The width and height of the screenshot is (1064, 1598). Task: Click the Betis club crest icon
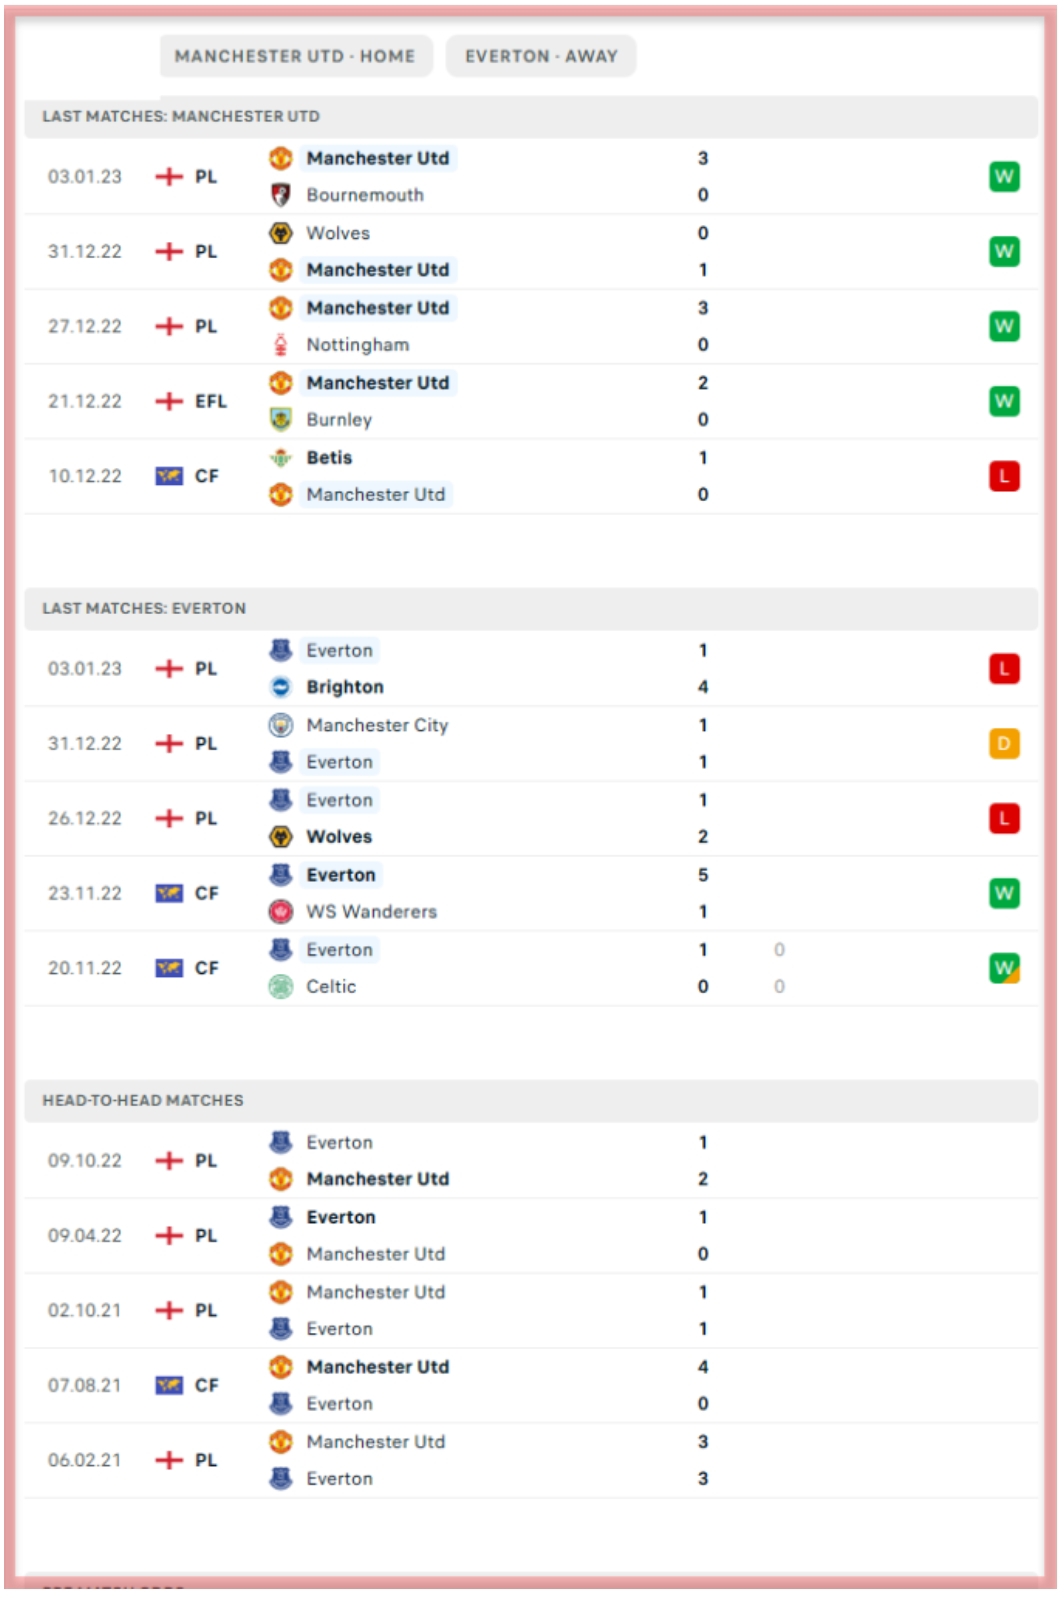coord(281,458)
